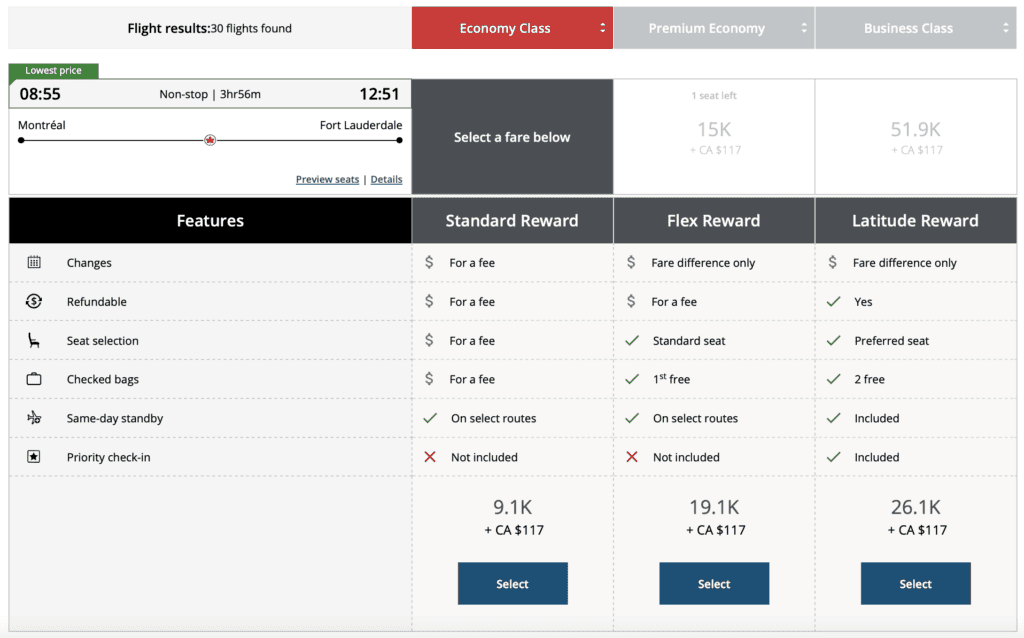Select the Latitude Reward fare
The width and height of the screenshot is (1024, 638).
pyautogui.click(x=915, y=583)
